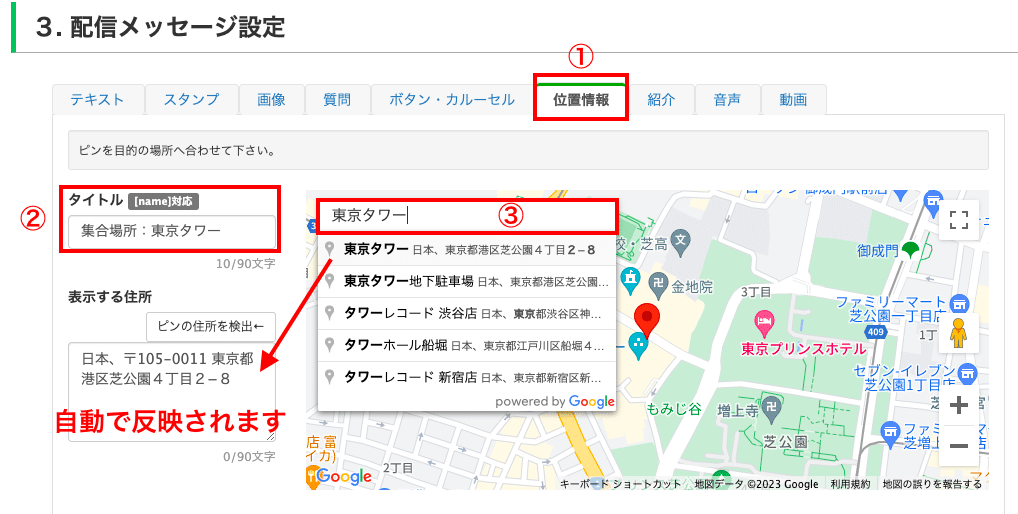Click 地図の誤りを報告する link
Screen dimensions: 1018x514
coord(932,484)
